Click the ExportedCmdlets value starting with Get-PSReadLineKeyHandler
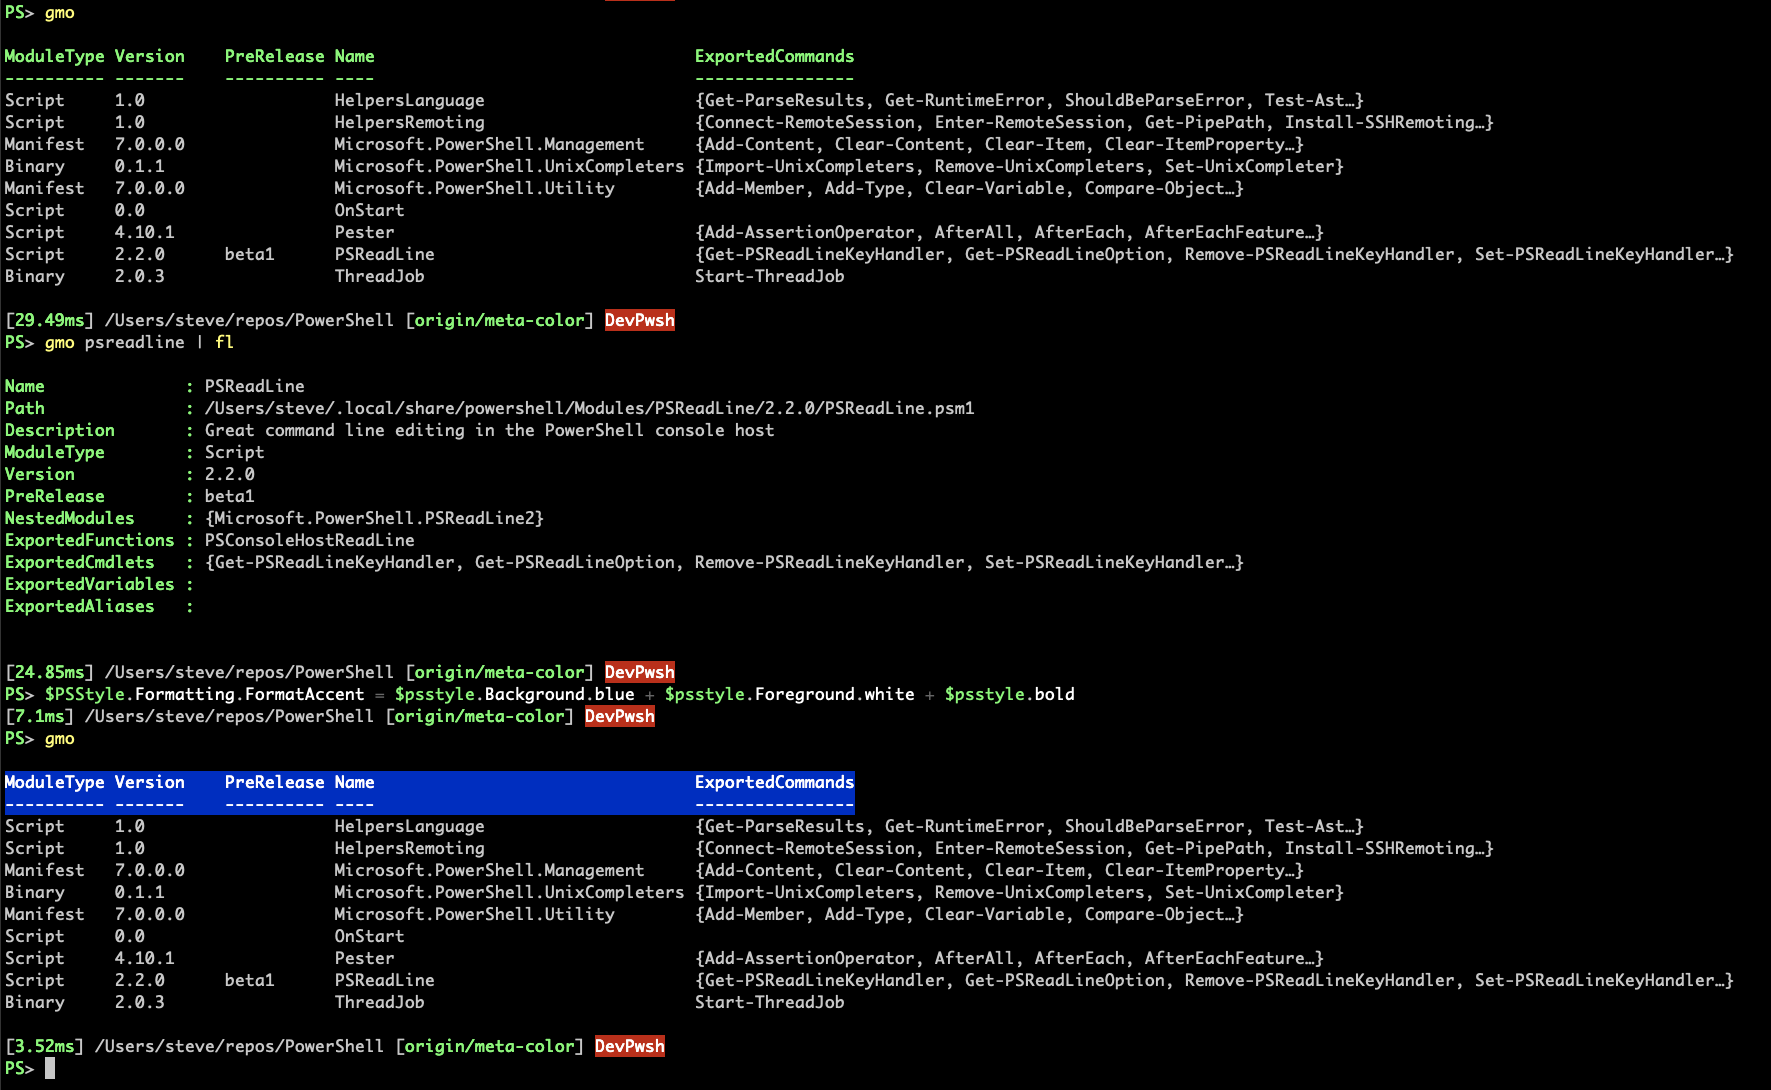 (724, 562)
